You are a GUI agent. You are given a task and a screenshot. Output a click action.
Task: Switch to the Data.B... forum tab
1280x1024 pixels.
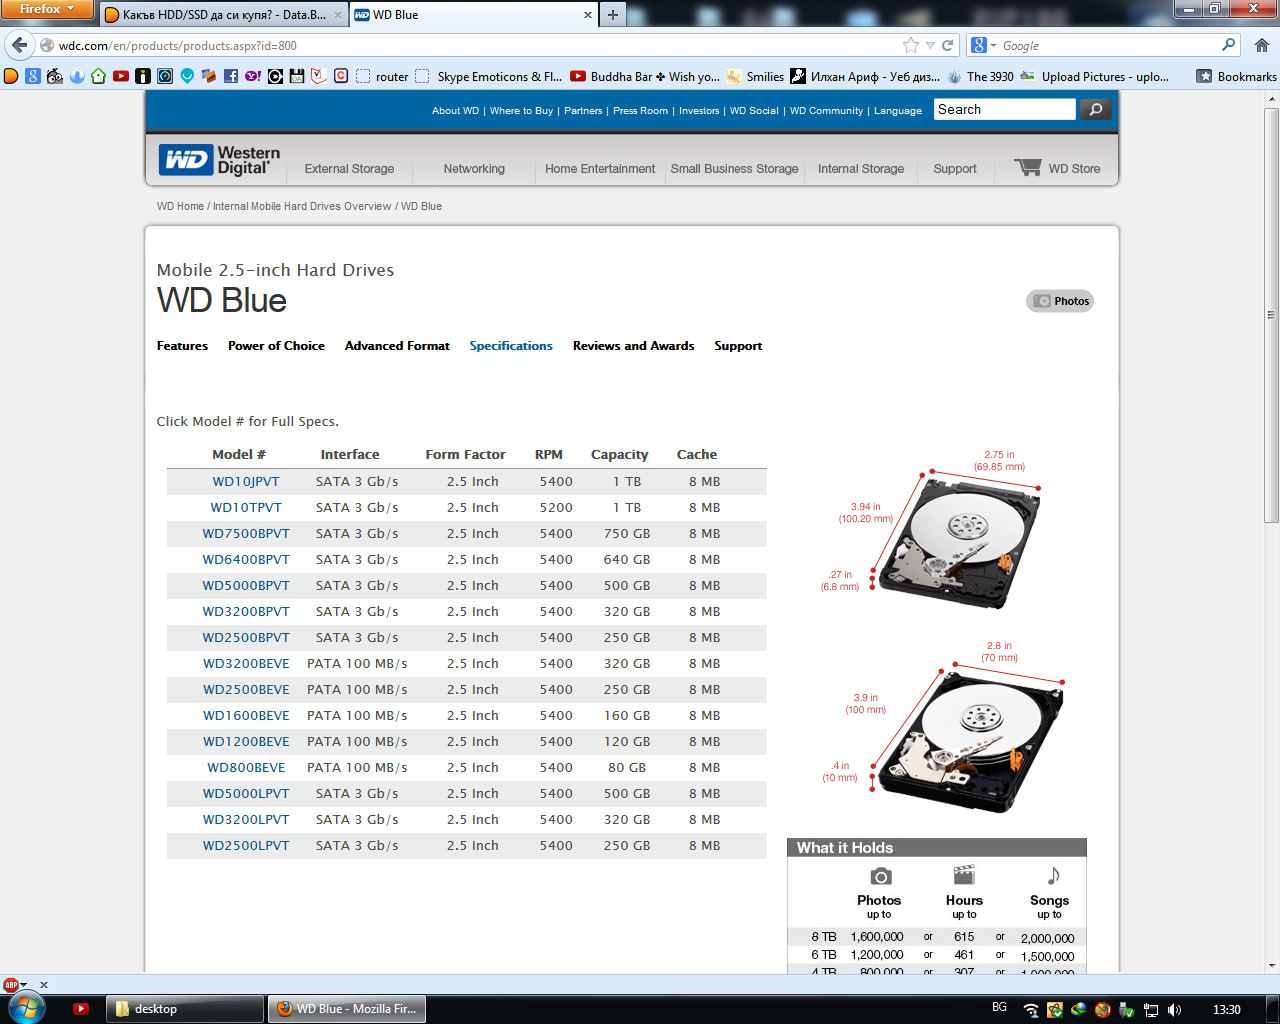[224, 15]
